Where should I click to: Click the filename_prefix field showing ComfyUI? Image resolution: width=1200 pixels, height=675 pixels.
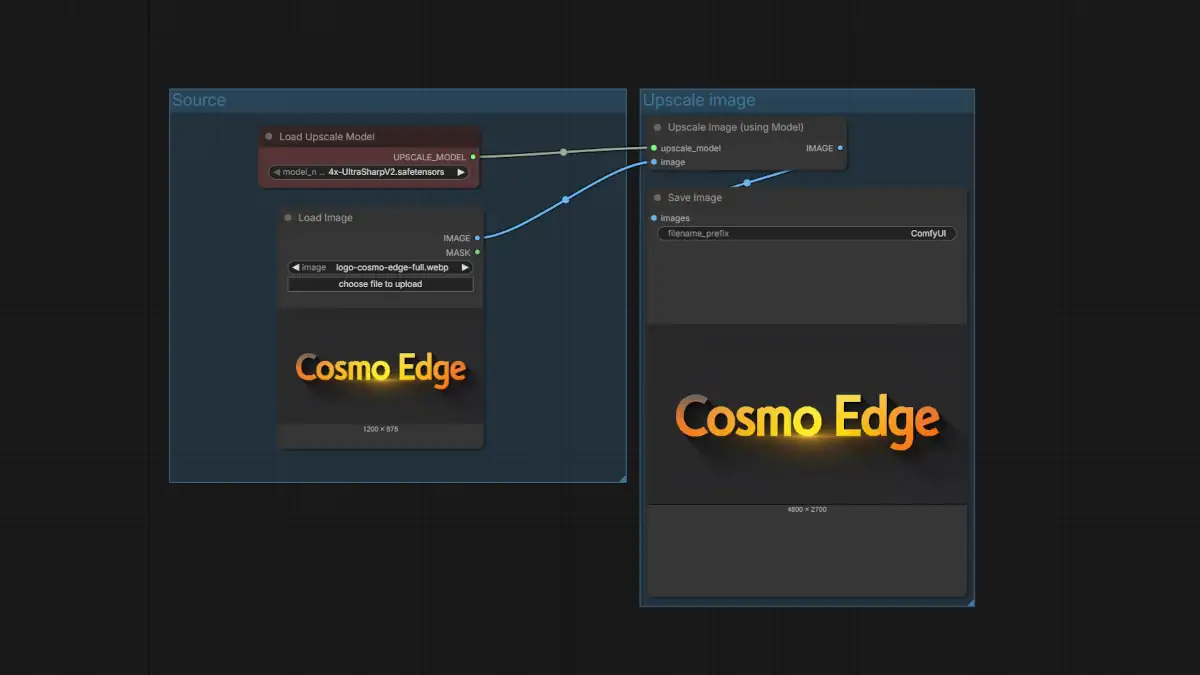(x=806, y=234)
